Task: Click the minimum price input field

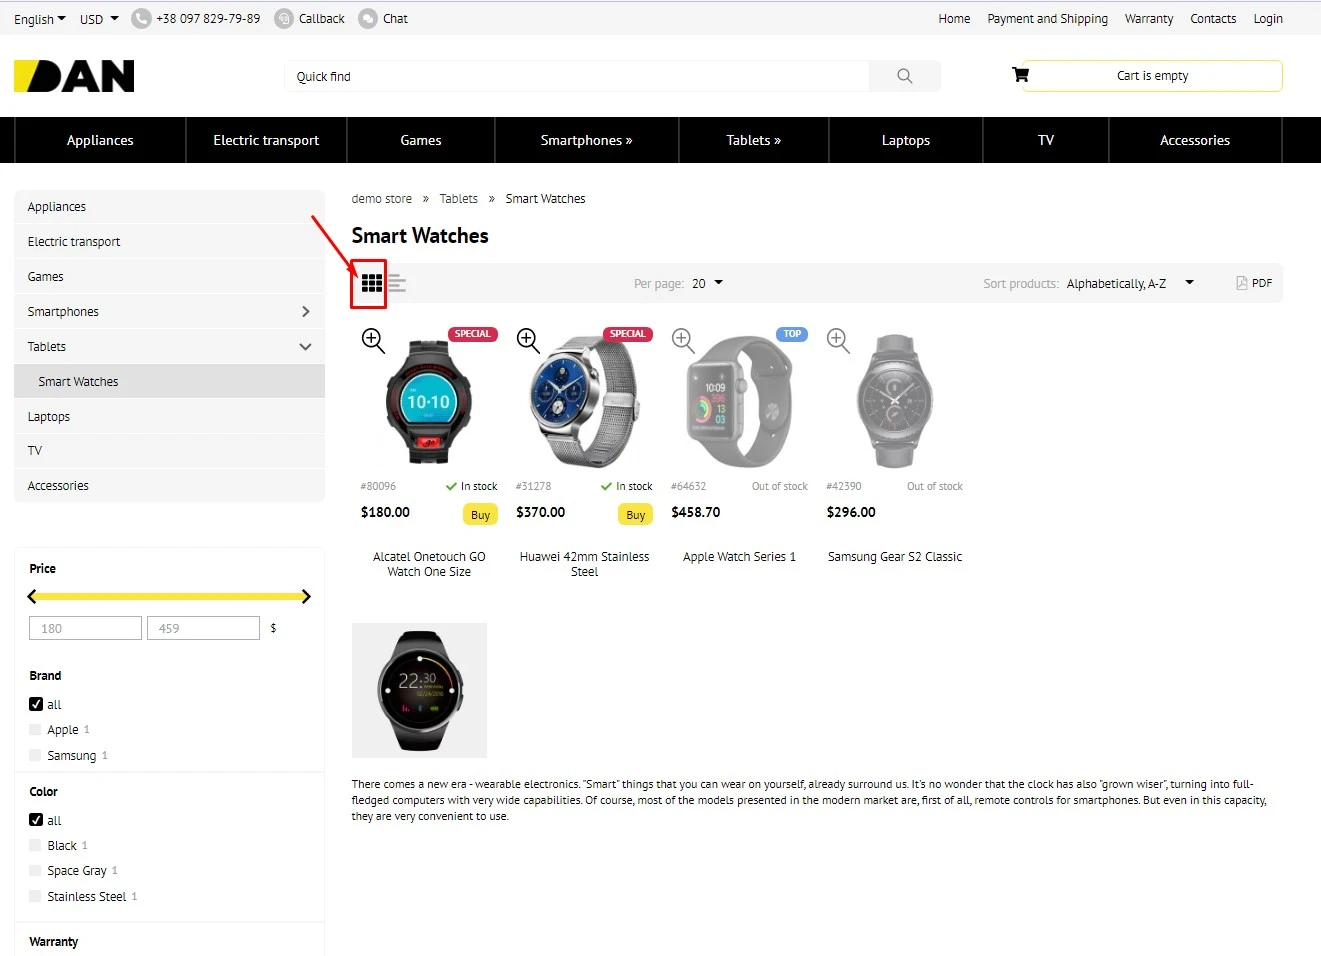Action: coord(85,627)
